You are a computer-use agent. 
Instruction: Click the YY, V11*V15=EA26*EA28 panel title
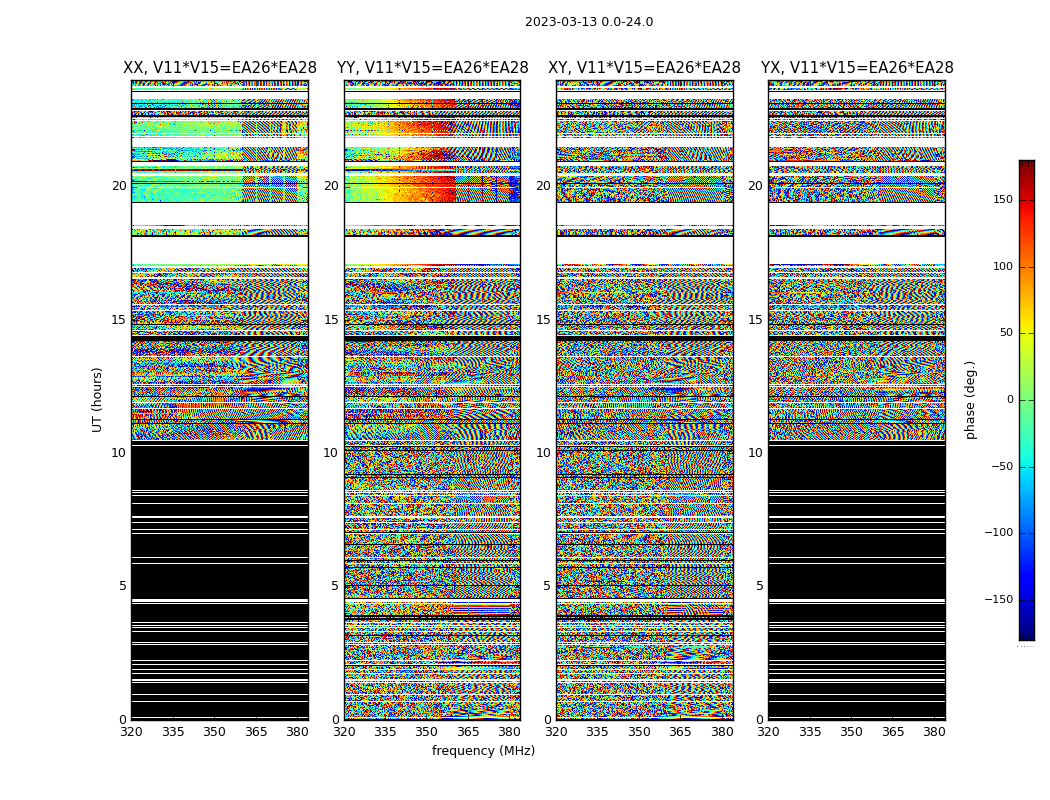[x=433, y=68]
